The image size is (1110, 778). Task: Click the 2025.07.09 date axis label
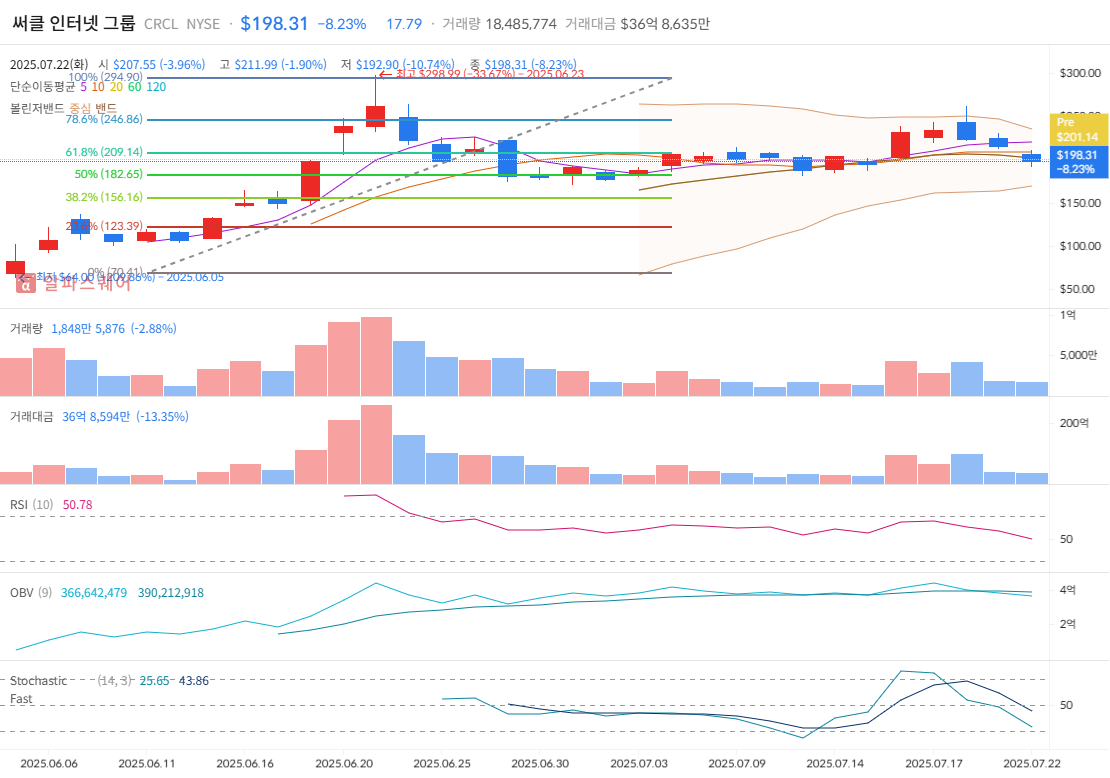point(737,764)
